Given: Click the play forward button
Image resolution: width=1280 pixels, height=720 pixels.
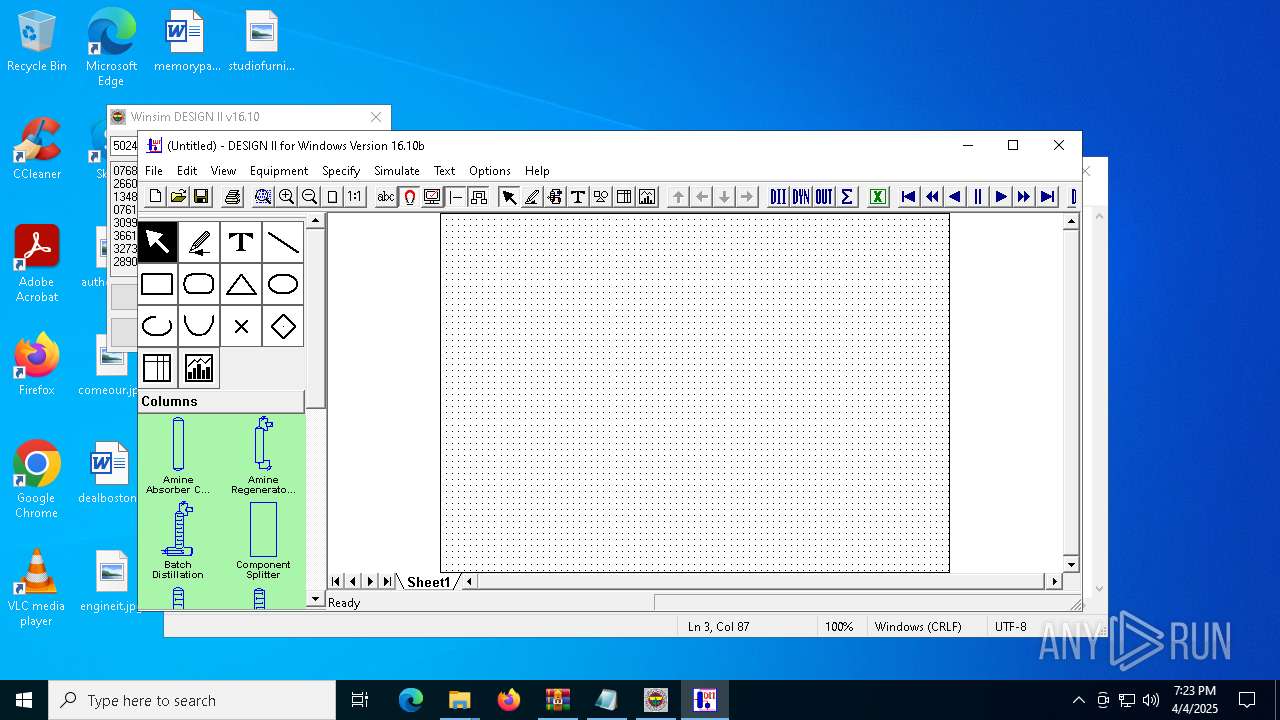Looking at the screenshot, I should pos(1001,197).
